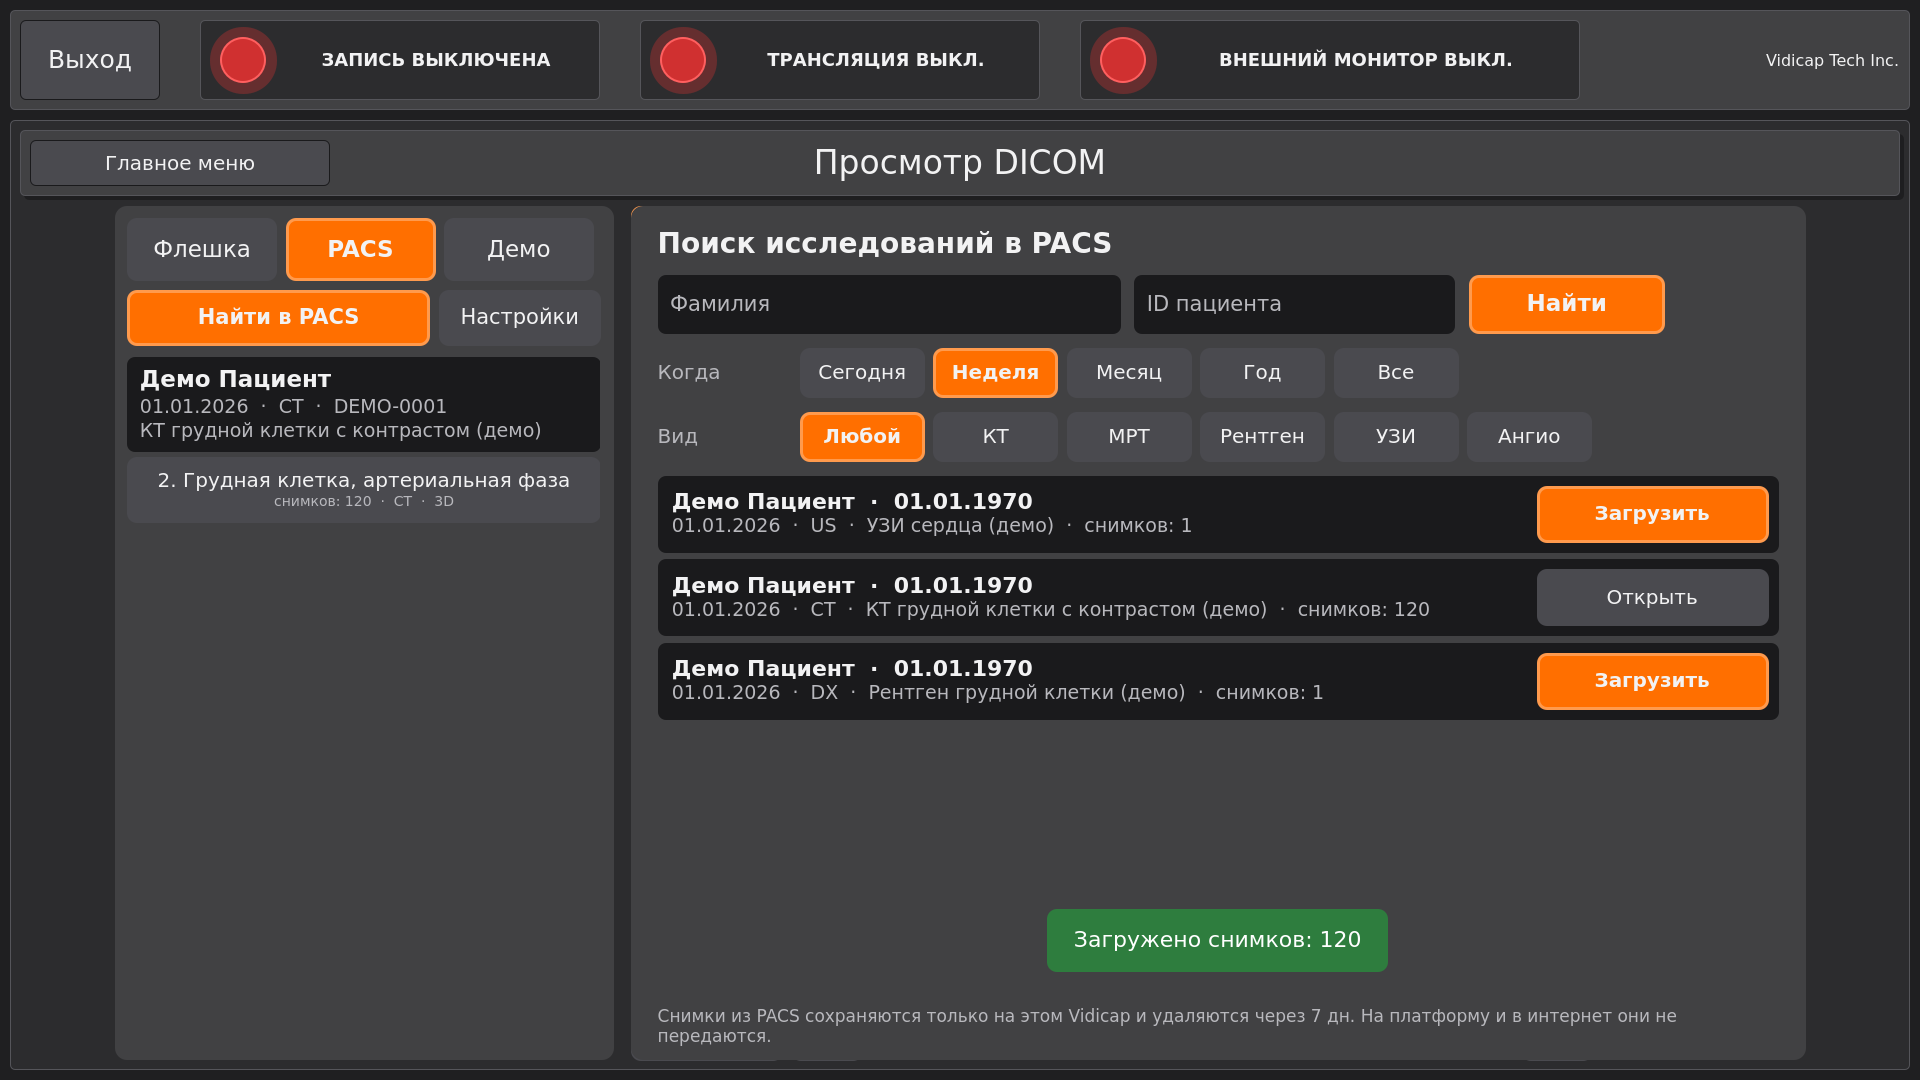This screenshot has width=1920, height=1080.
Task: Choose modality filter Рентген
Action: point(1263,437)
